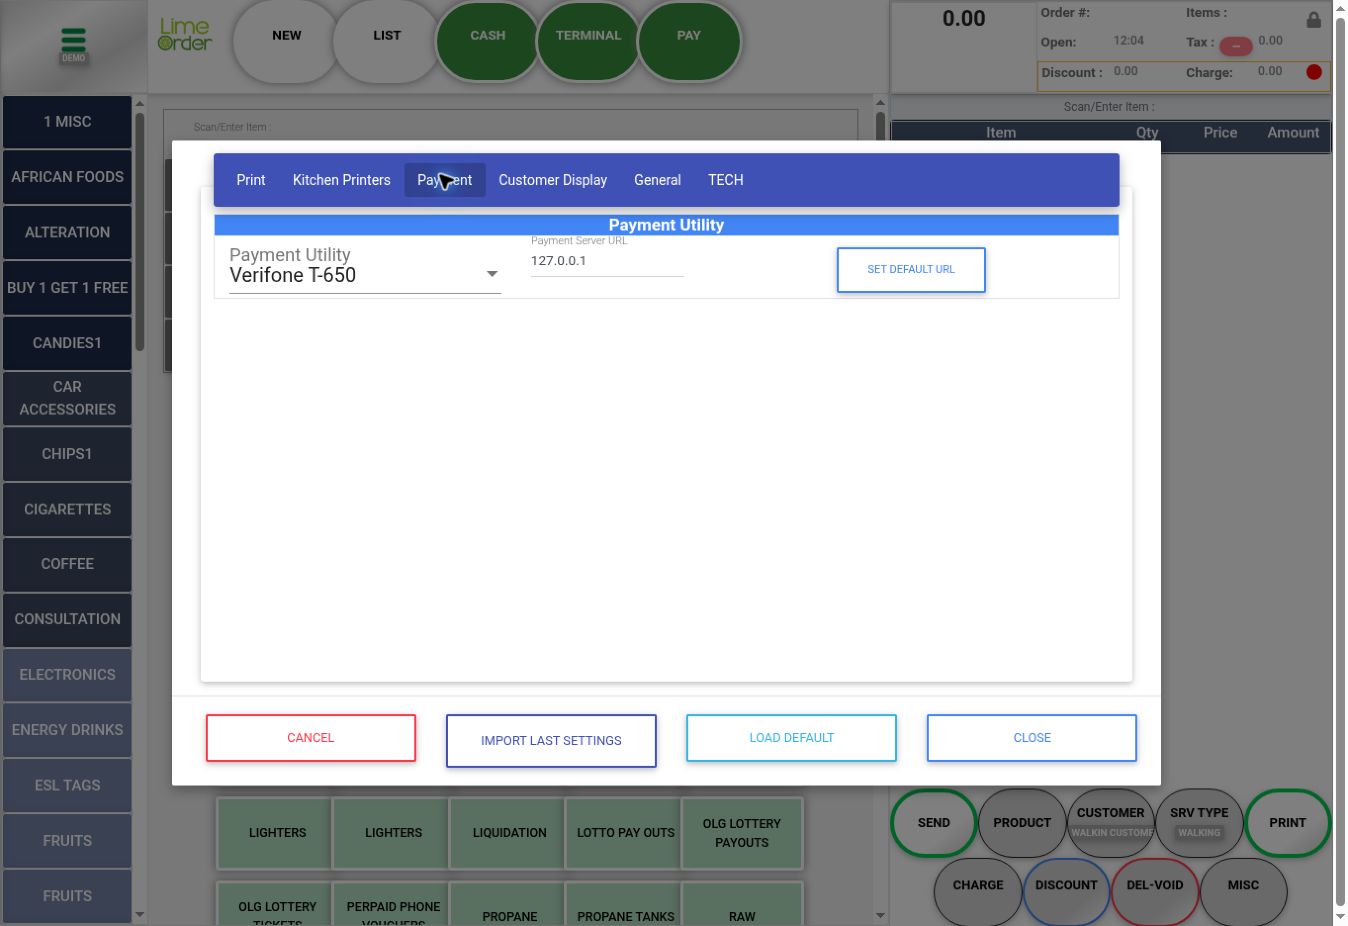Viewport: 1348px width, 926px height.
Task: Click the green TERMINAL button
Action: click(588, 41)
